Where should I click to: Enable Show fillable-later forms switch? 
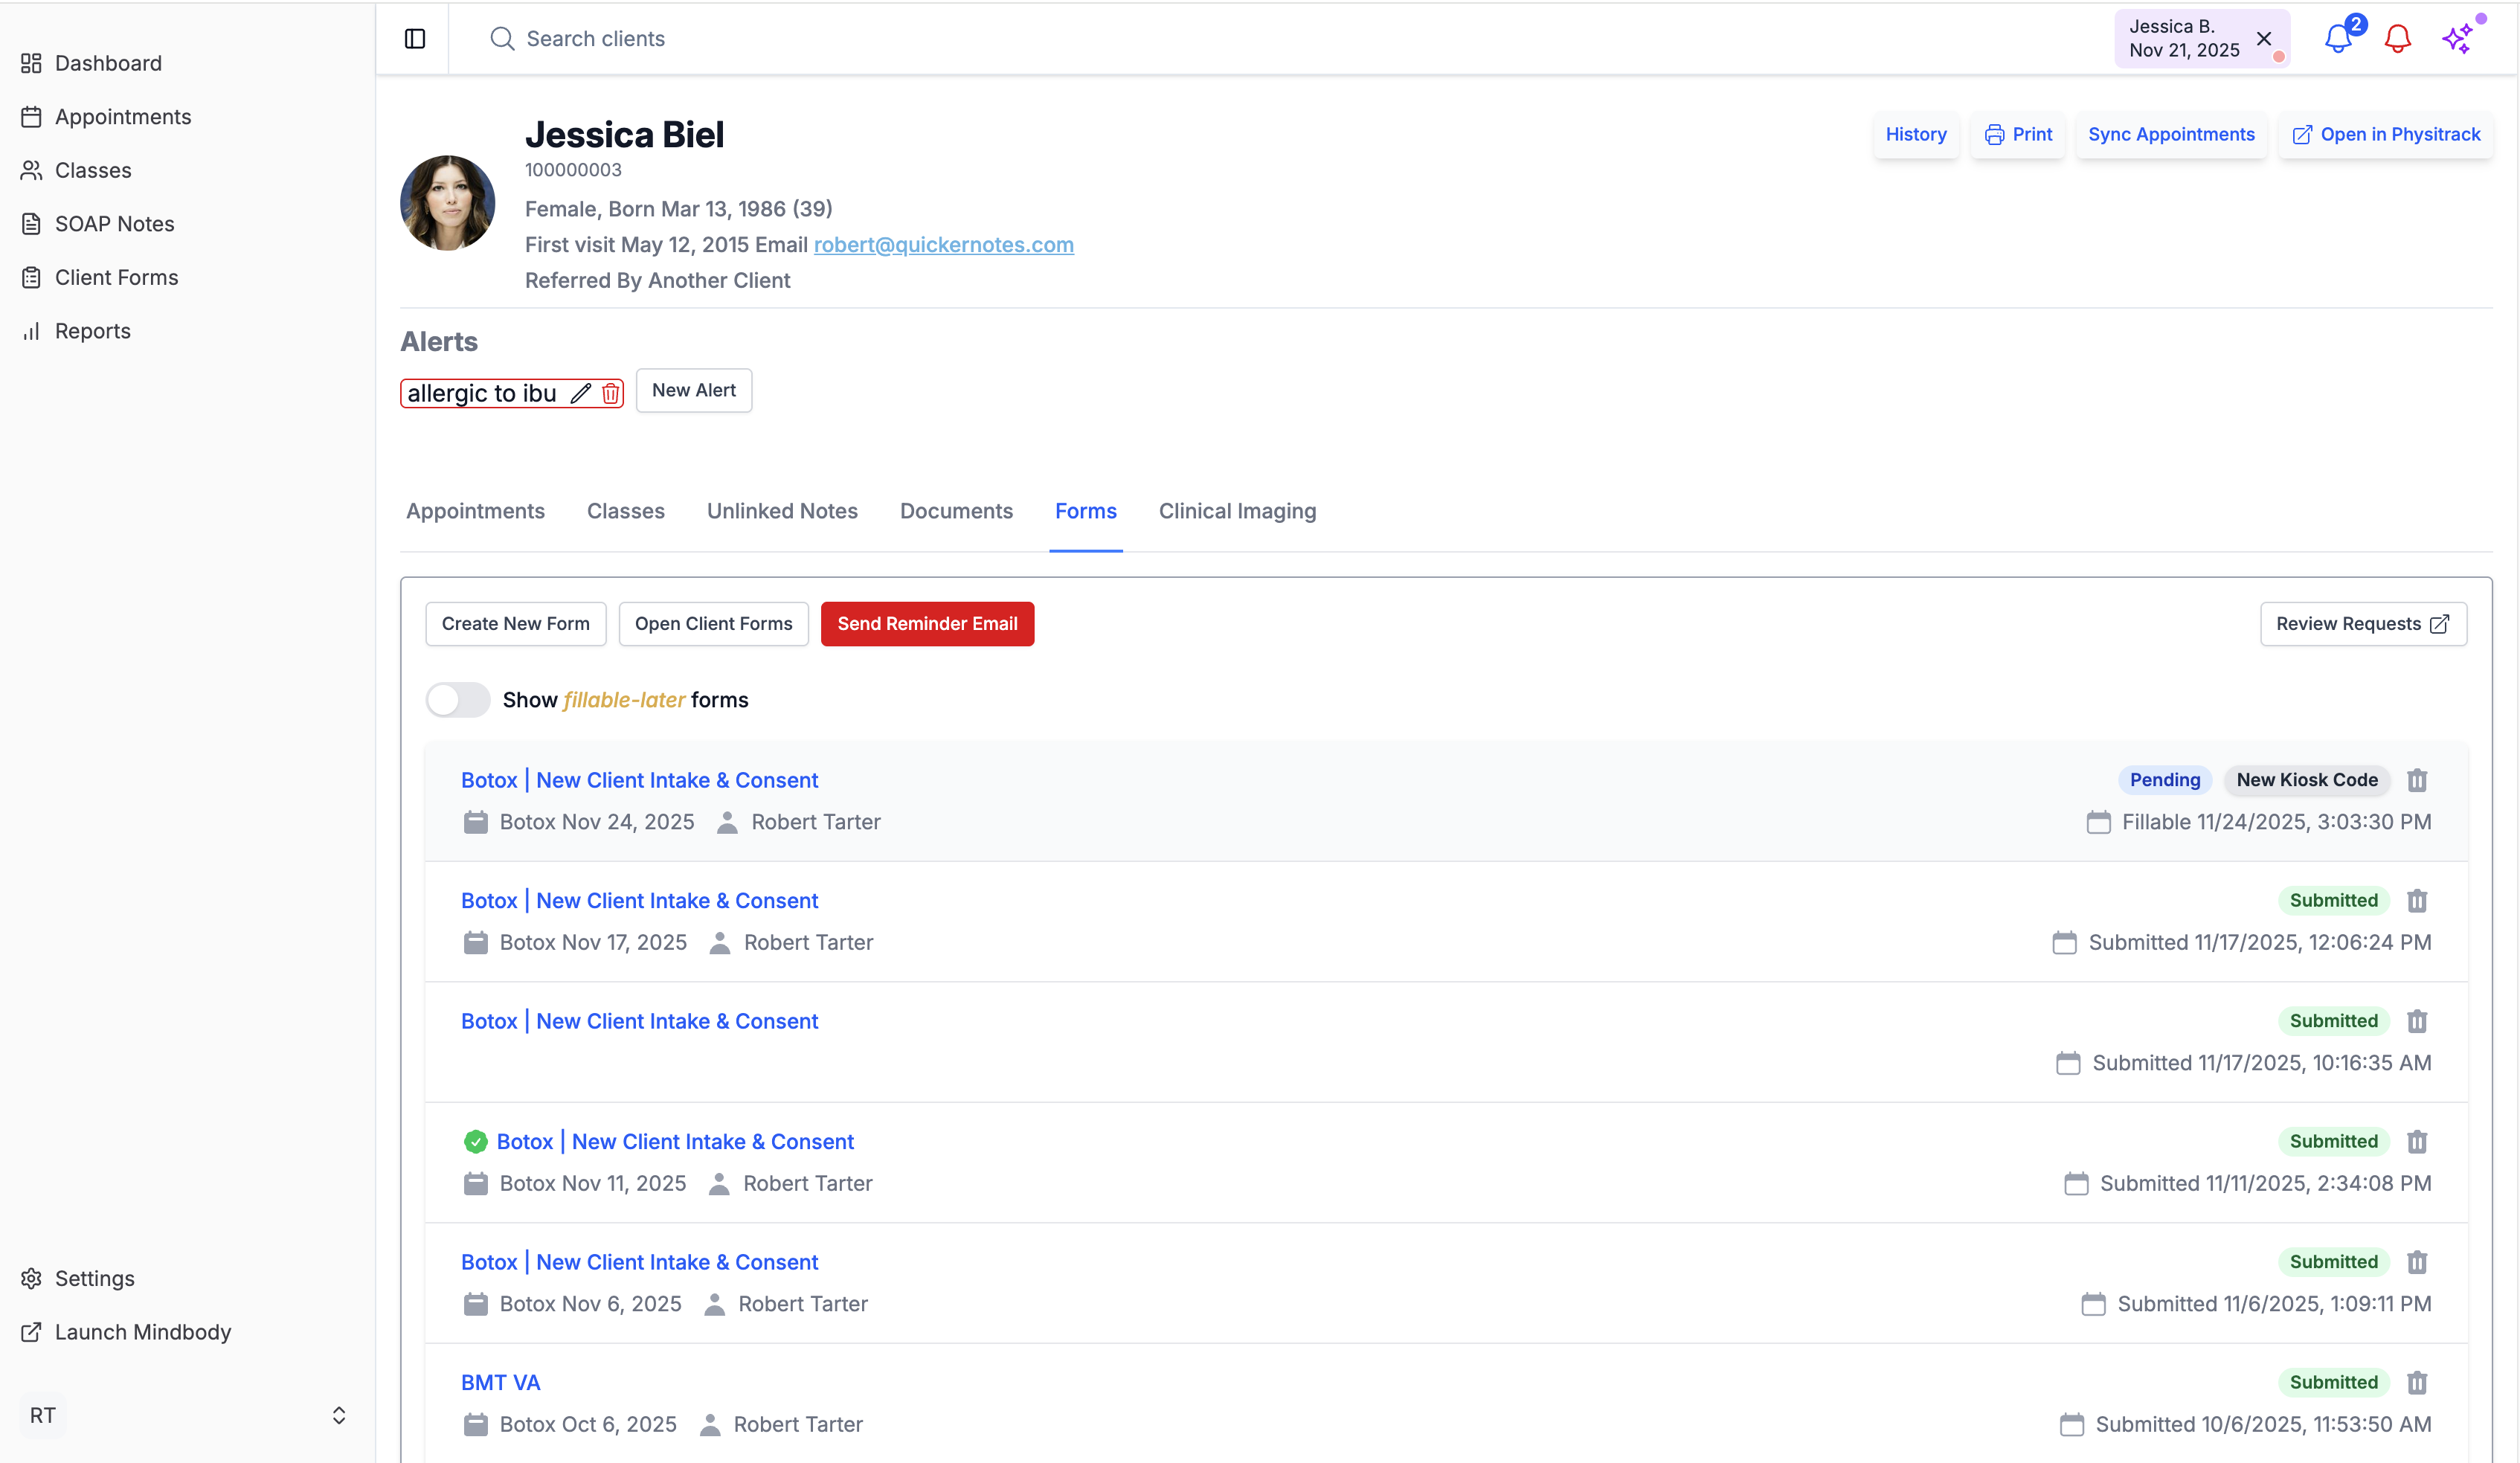coord(458,700)
